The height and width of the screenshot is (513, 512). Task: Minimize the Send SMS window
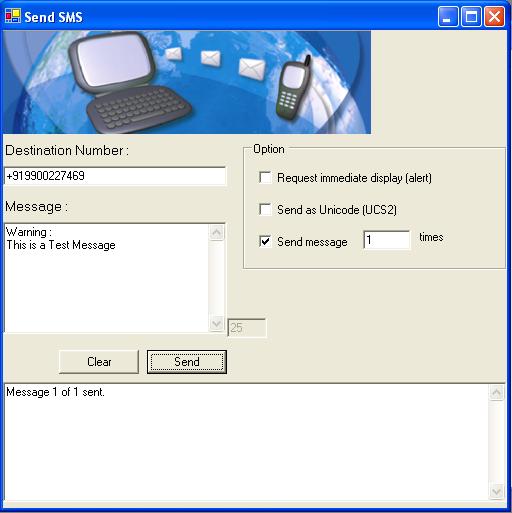click(x=448, y=16)
